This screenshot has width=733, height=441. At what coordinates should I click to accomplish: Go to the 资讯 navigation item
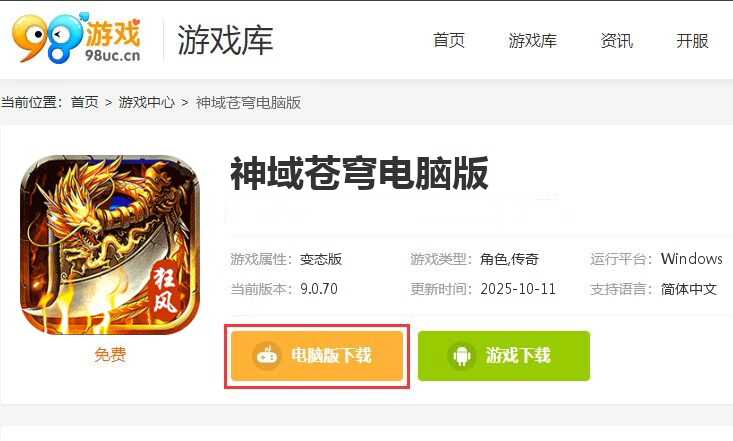pyautogui.click(x=617, y=41)
